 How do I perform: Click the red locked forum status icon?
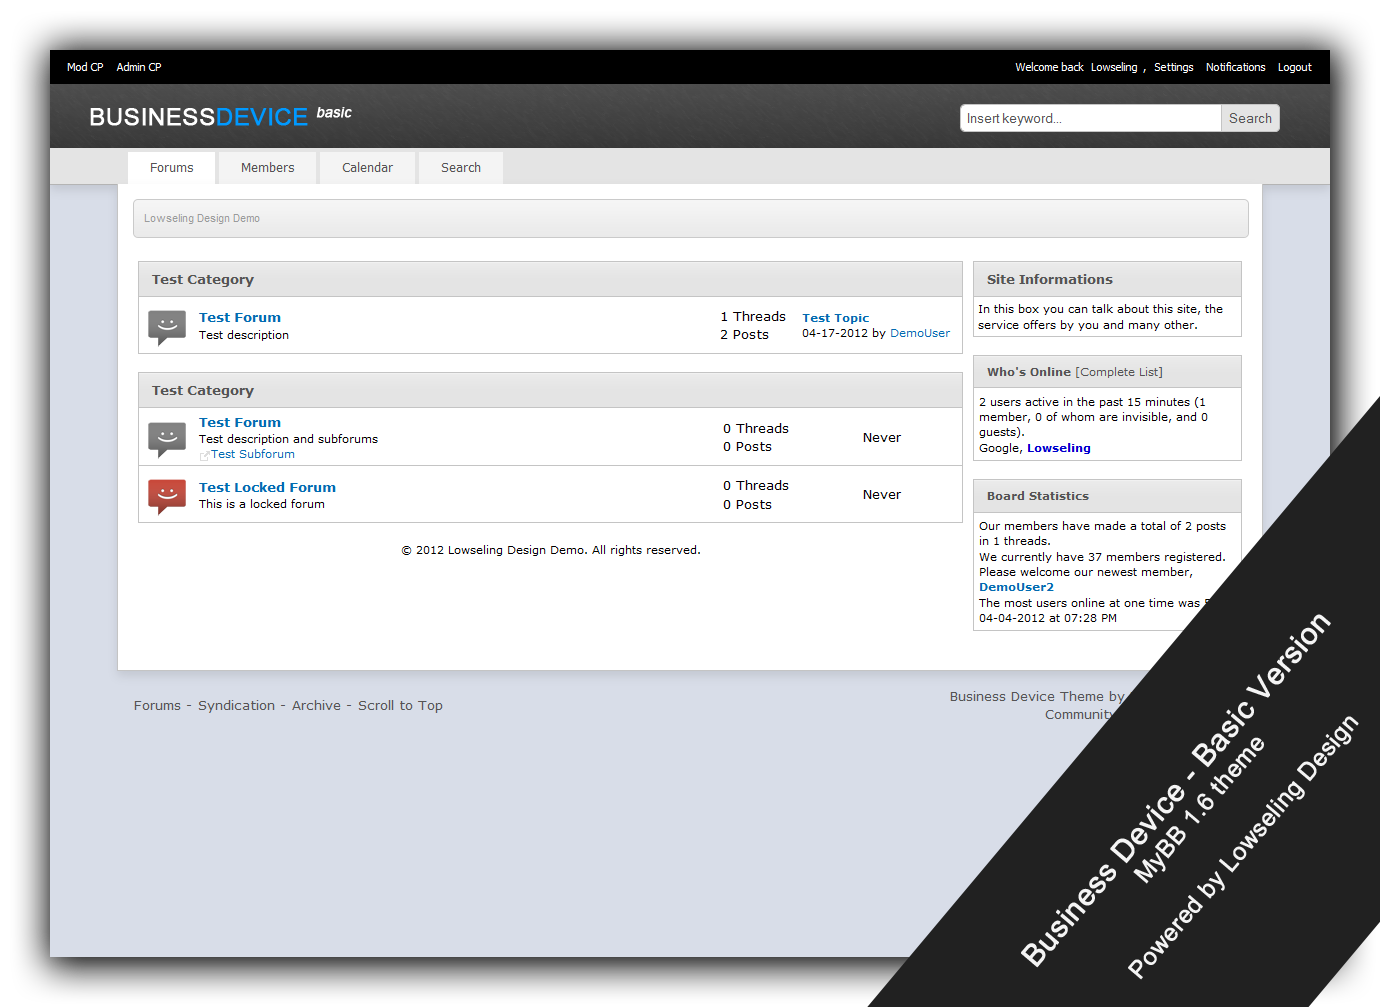(167, 495)
